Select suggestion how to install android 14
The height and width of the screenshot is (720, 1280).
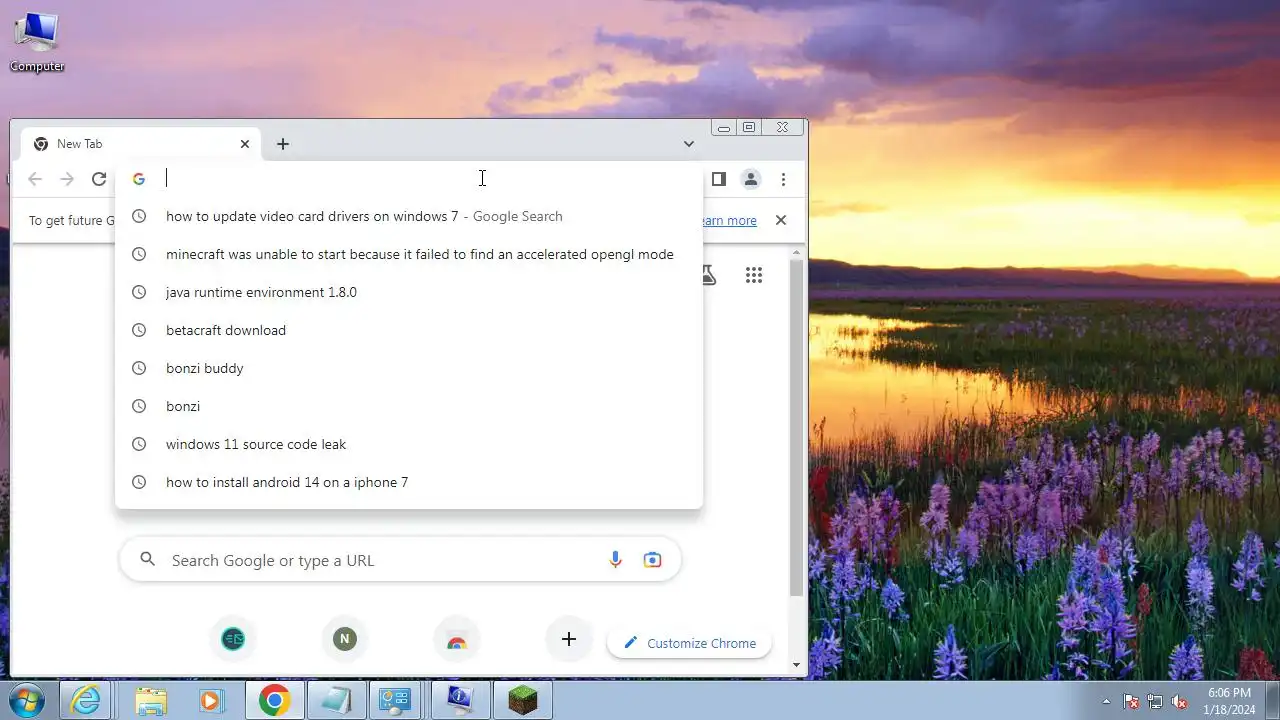409,482
